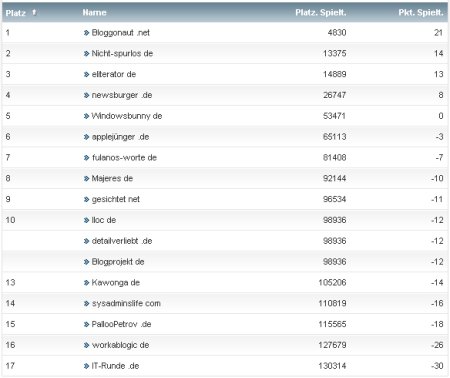Click arrow icon beside newsburger .de
This screenshot has height=378, width=450.
click(86, 95)
